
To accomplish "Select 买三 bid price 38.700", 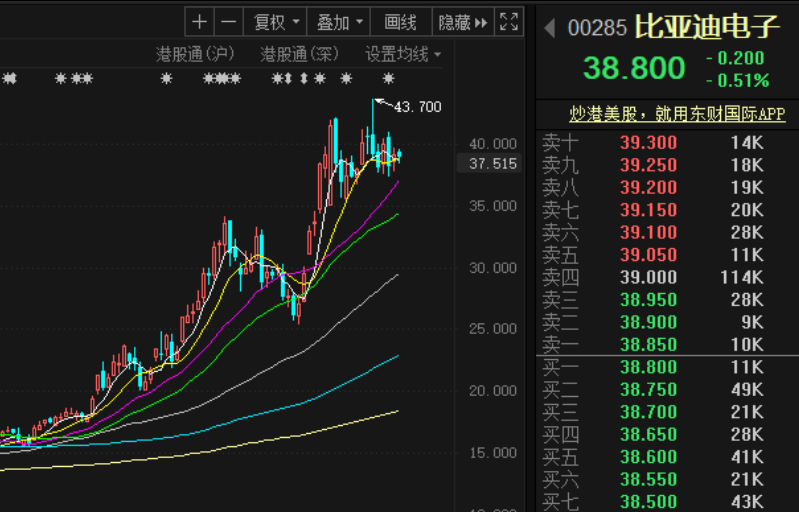I will click(648, 412).
